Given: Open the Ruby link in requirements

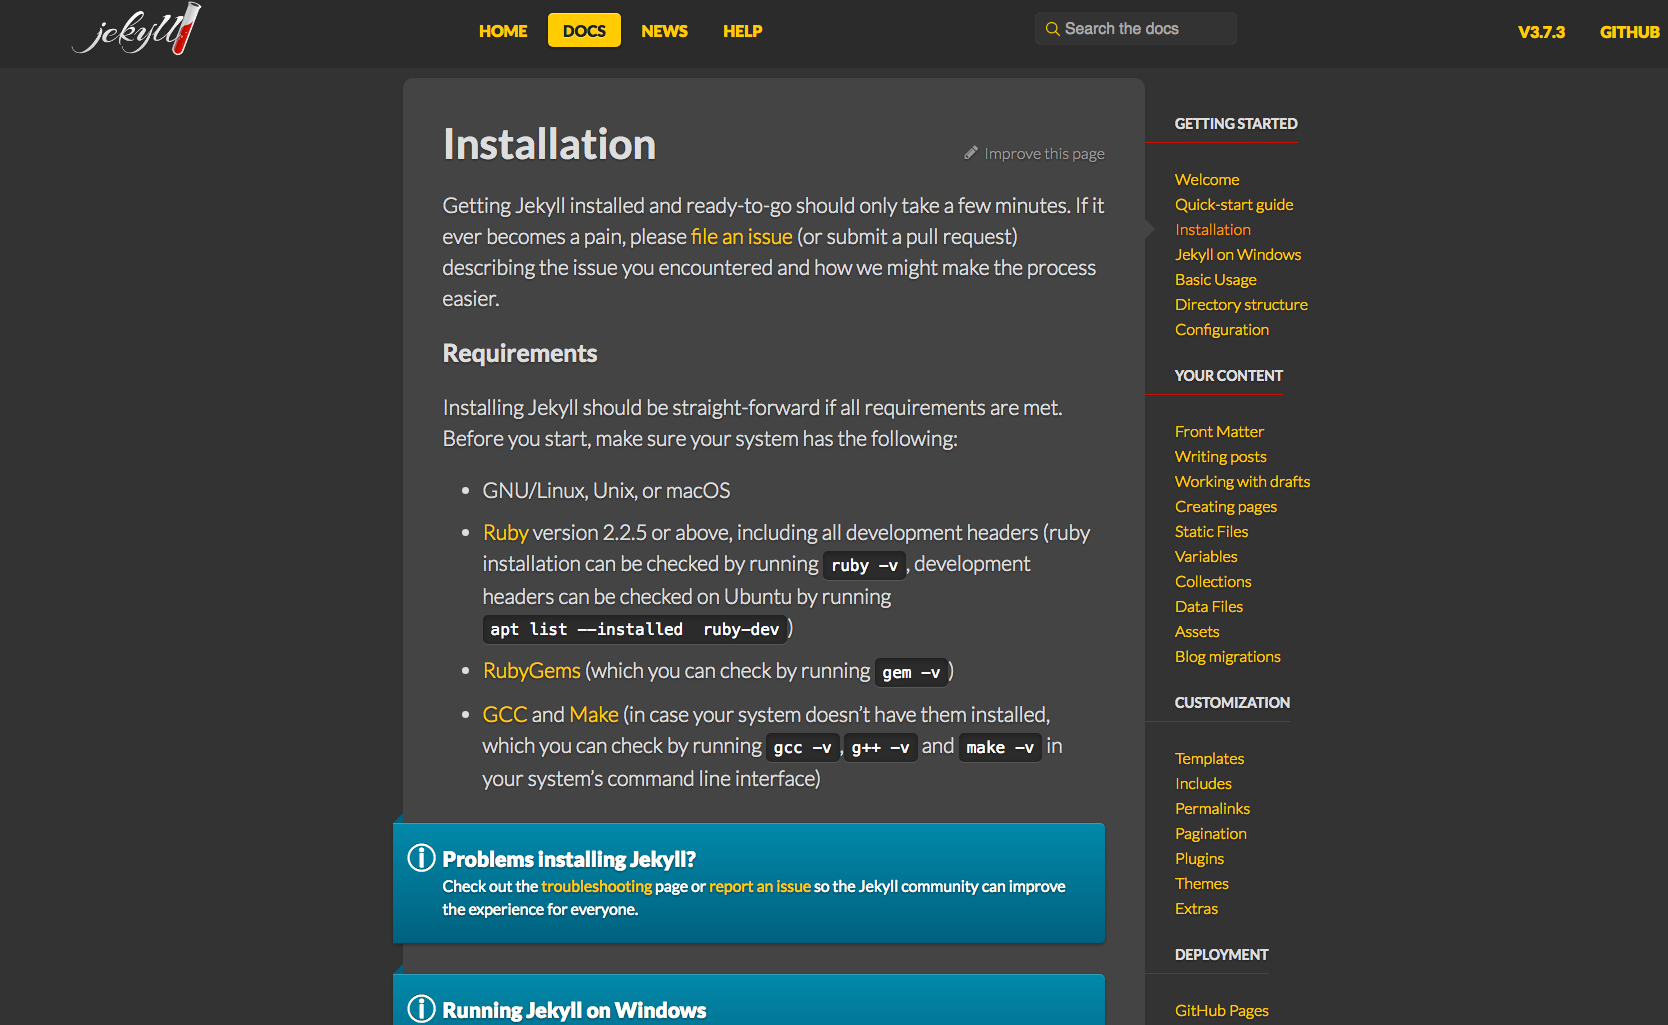Looking at the screenshot, I should pyautogui.click(x=505, y=533).
